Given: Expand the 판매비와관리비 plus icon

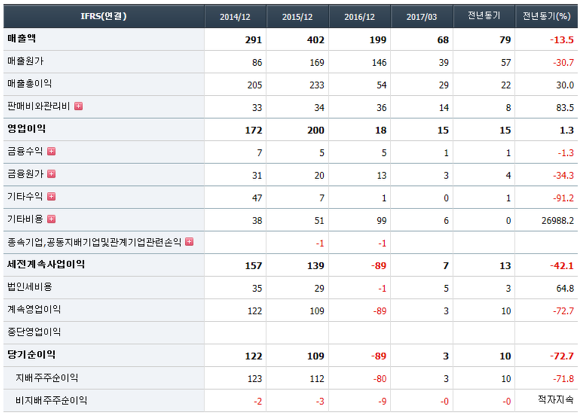Looking at the screenshot, I should pyautogui.click(x=78, y=106).
